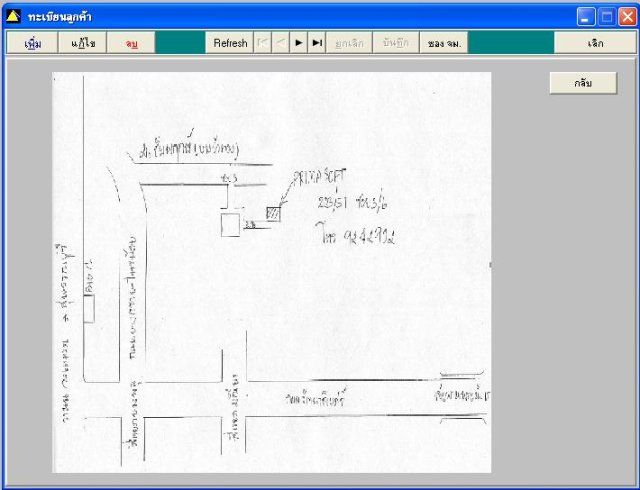Click the เพิ่ม (add) button
640x490 pixels.
(x=32, y=42)
